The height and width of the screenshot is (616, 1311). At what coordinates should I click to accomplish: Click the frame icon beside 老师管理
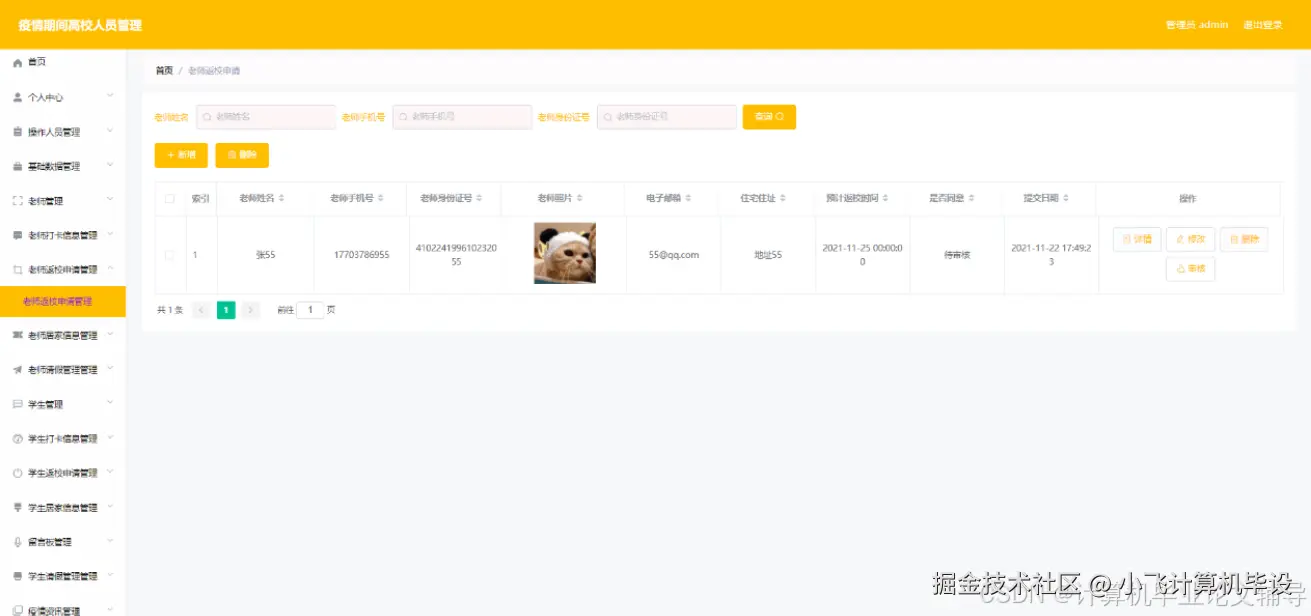coord(17,201)
